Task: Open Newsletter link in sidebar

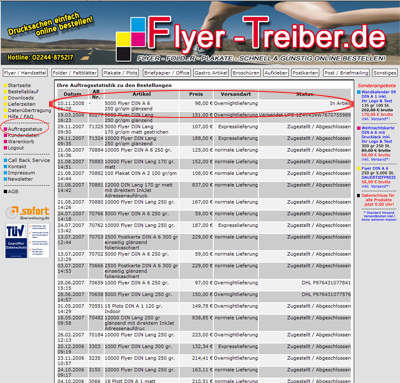Action: point(20,179)
